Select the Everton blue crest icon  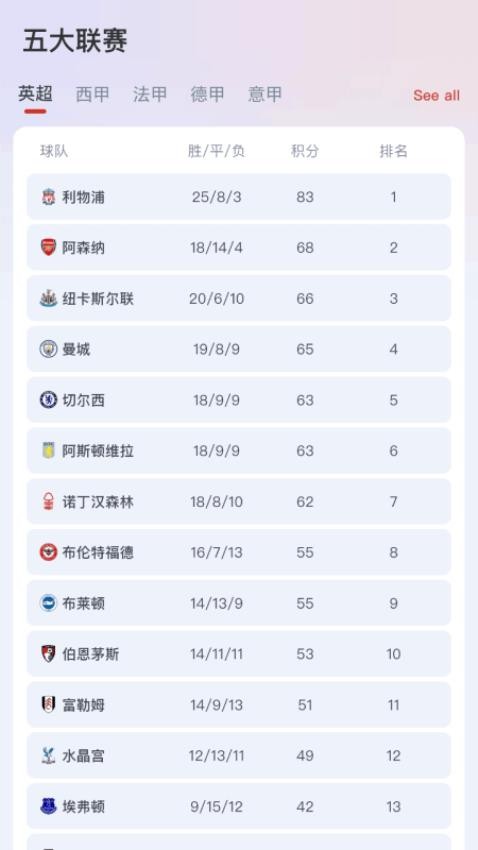[x=48, y=806]
